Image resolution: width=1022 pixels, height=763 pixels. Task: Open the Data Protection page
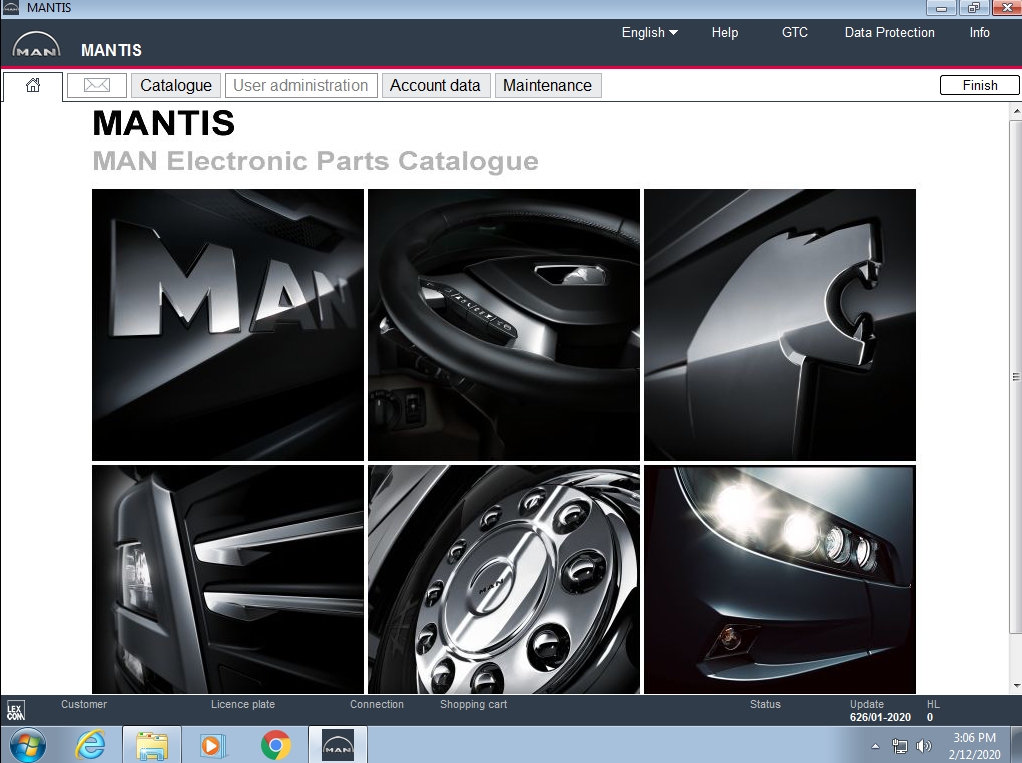889,32
